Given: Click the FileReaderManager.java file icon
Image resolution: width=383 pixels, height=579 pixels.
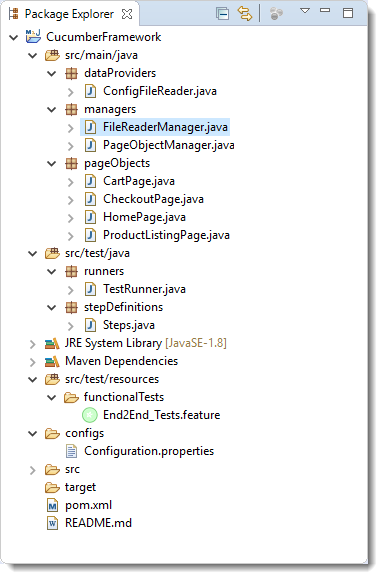Looking at the screenshot, I should (x=90, y=127).
